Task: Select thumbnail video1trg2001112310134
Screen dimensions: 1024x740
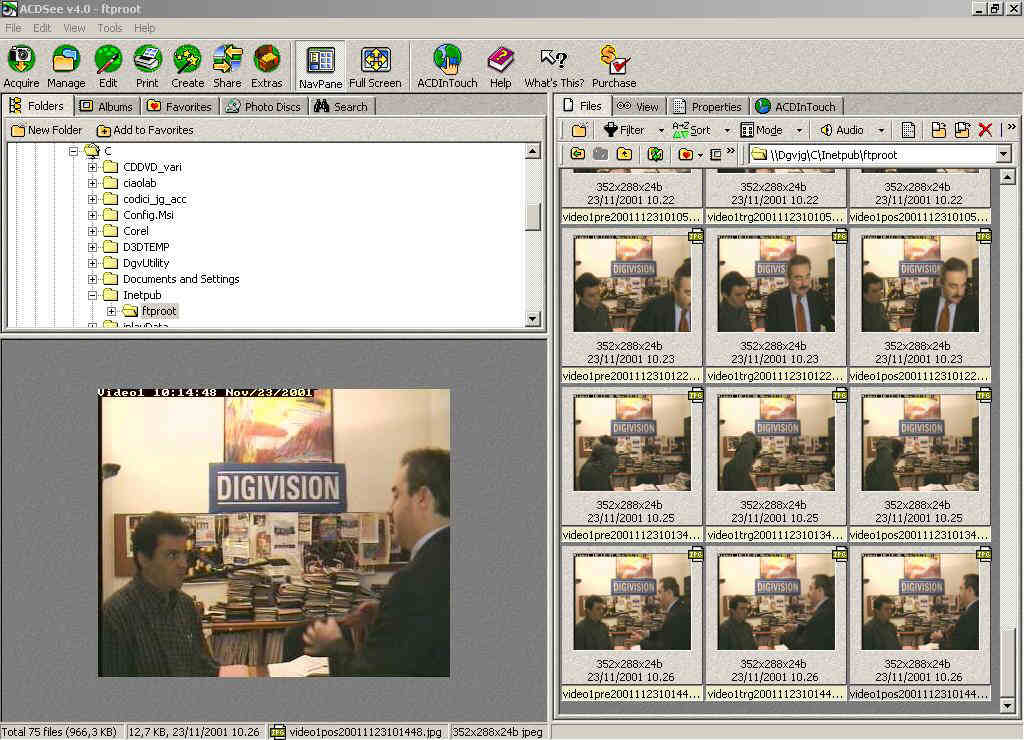Action: 775,464
